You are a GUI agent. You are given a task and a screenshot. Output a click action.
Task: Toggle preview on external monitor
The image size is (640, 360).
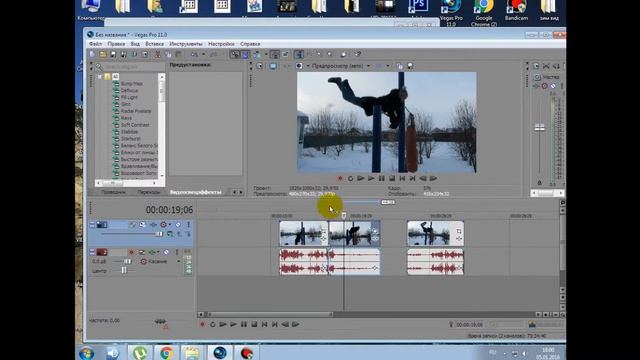tap(273, 66)
